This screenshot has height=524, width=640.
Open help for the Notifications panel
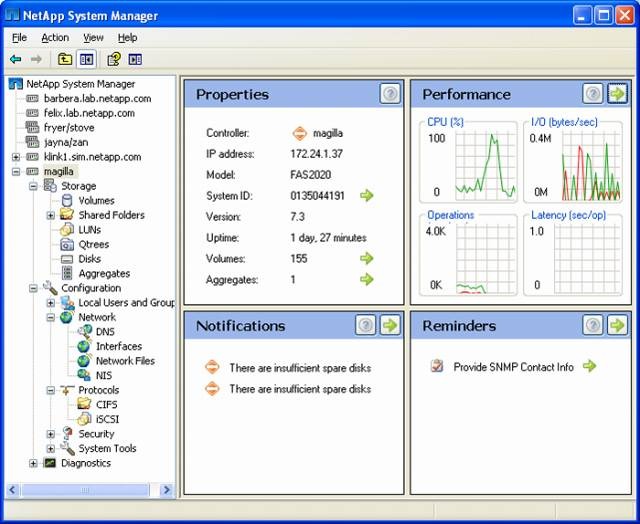pyautogui.click(x=366, y=325)
